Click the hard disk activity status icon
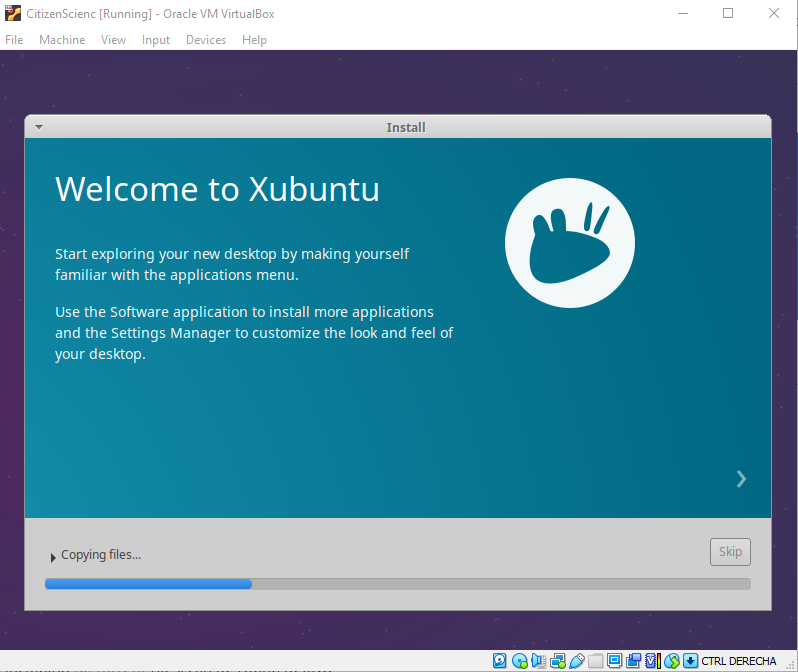The height and width of the screenshot is (672, 798). coord(499,661)
